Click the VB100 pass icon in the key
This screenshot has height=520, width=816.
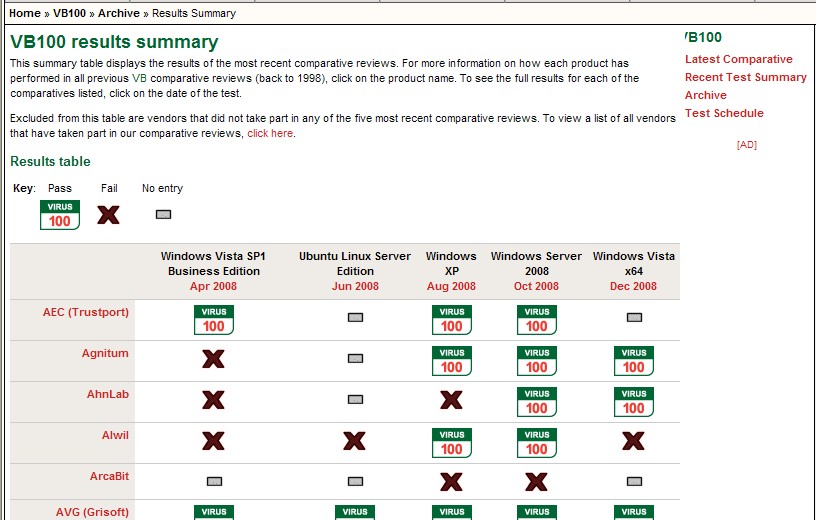pos(60,215)
